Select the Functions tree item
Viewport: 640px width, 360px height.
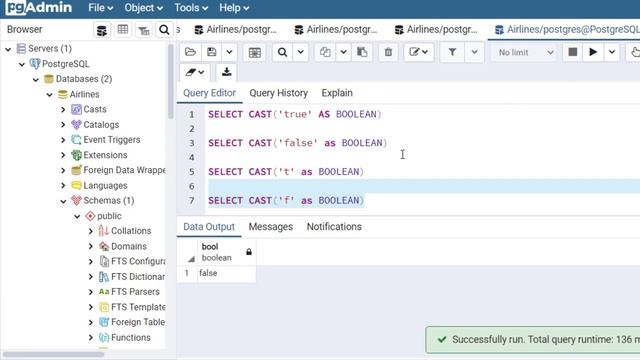(131, 338)
